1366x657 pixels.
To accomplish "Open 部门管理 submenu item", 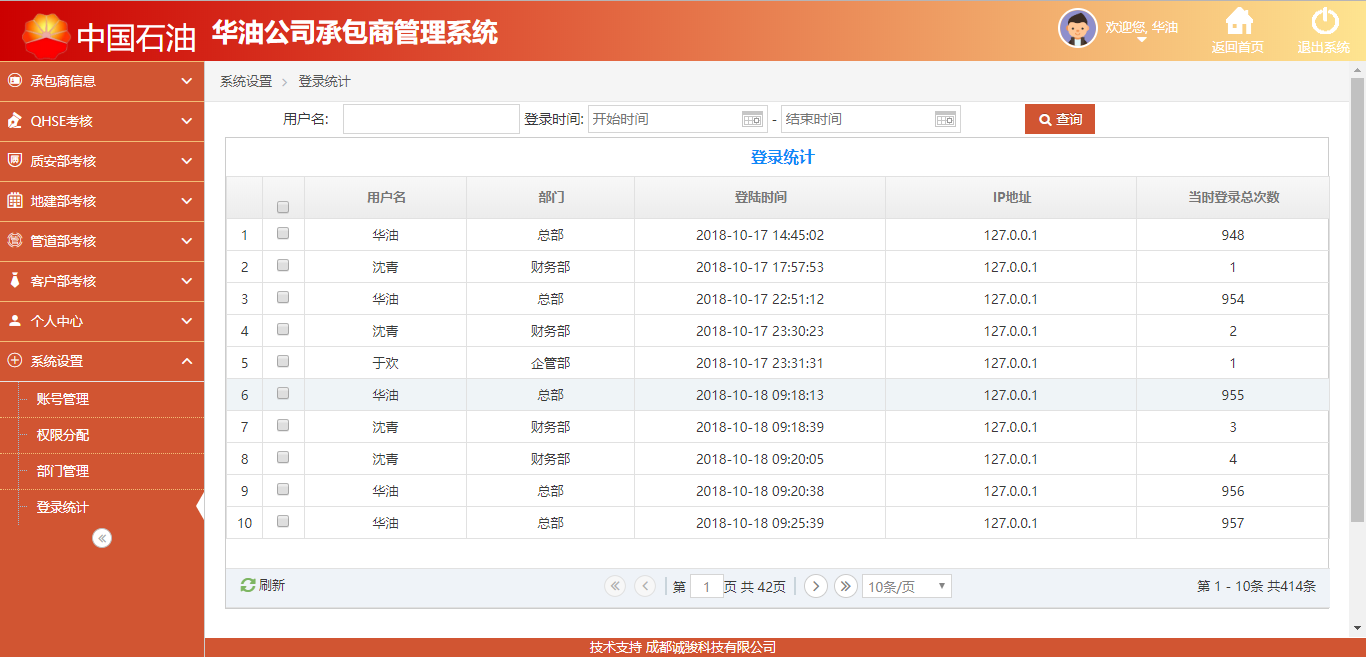I will pyautogui.click(x=63, y=471).
